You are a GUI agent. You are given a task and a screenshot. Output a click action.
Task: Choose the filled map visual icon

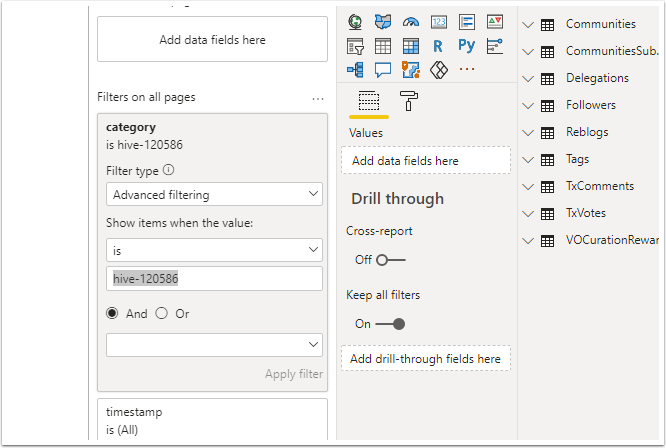(x=383, y=22)
